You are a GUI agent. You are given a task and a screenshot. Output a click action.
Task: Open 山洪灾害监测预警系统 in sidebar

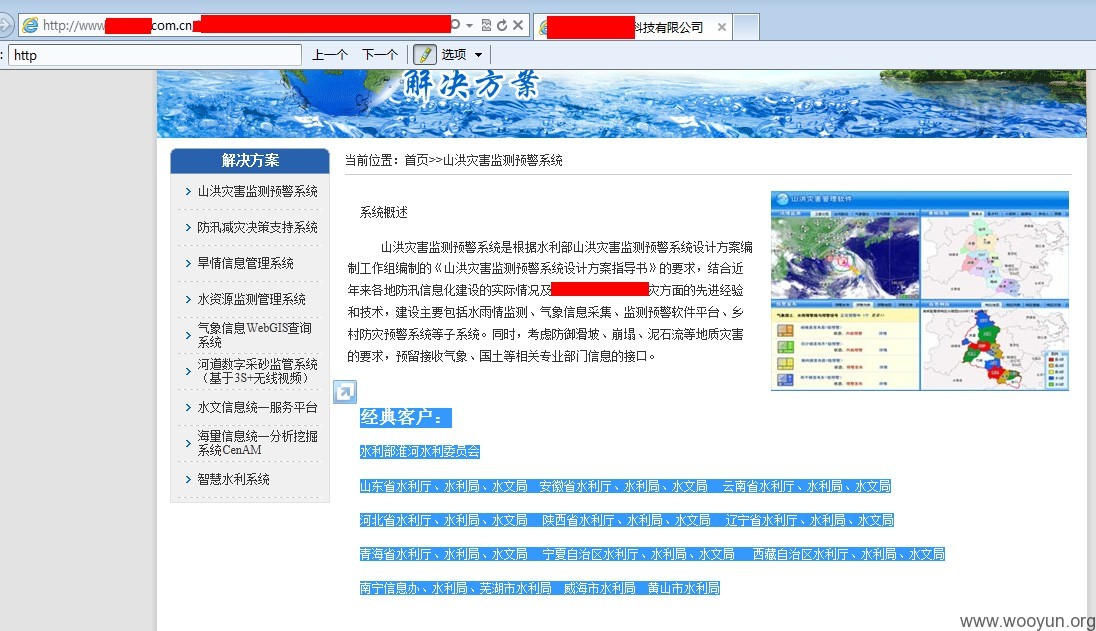pos(257,191)
